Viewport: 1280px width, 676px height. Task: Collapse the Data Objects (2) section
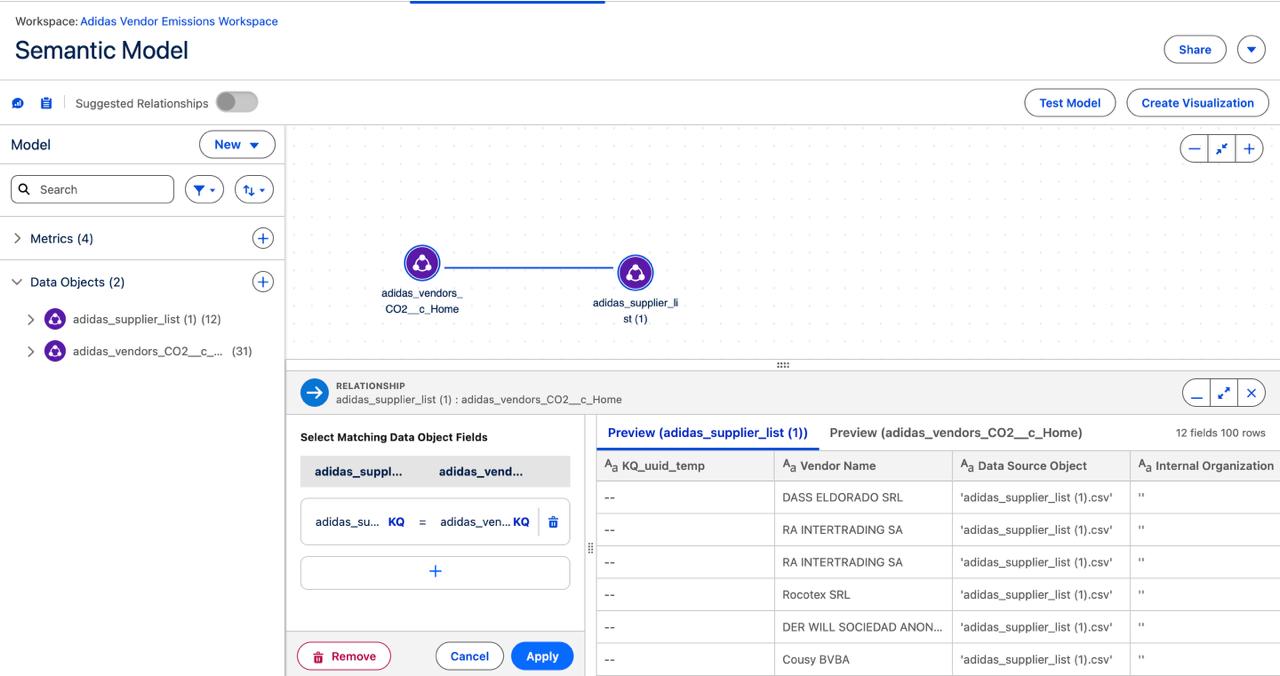pyautogui.click(x=17, y=282)
